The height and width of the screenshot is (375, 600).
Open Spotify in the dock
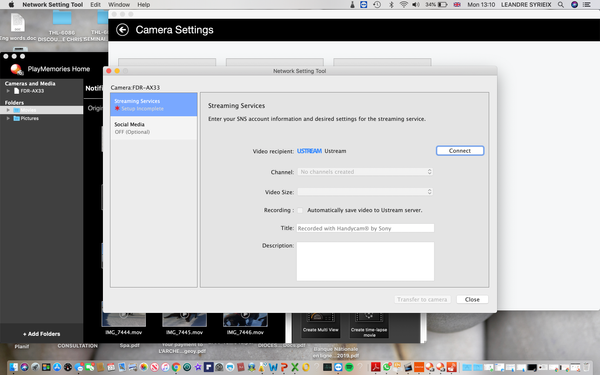349,367
